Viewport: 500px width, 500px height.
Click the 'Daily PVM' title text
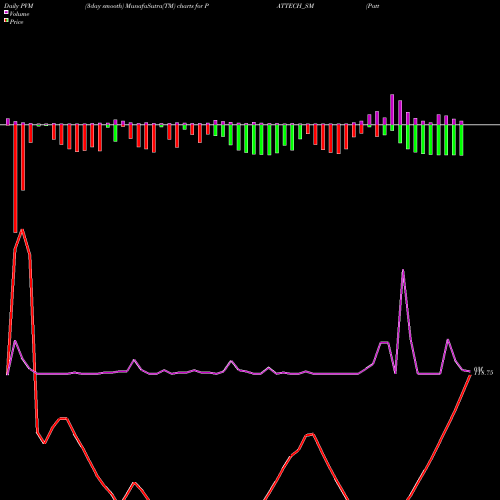point(19,6)
